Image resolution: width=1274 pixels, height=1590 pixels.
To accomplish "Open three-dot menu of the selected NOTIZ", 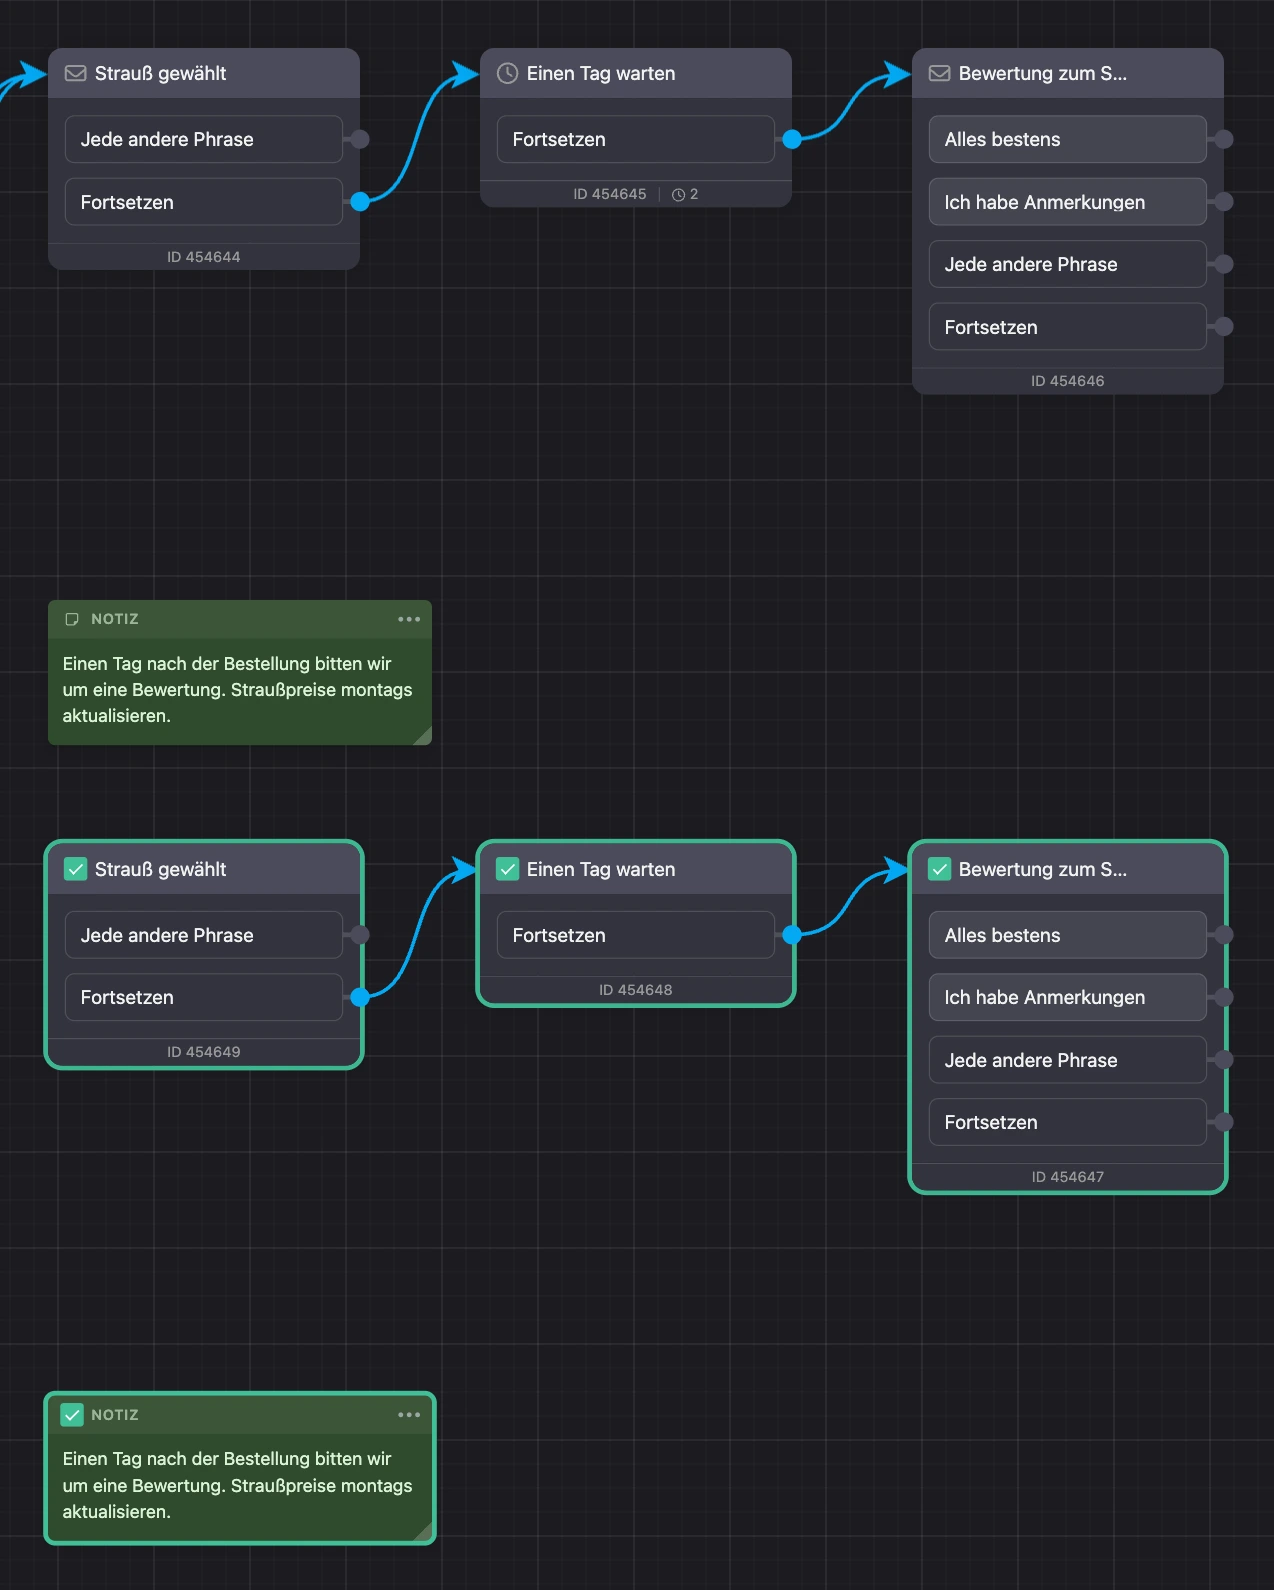I will (x=409, y=1414).
